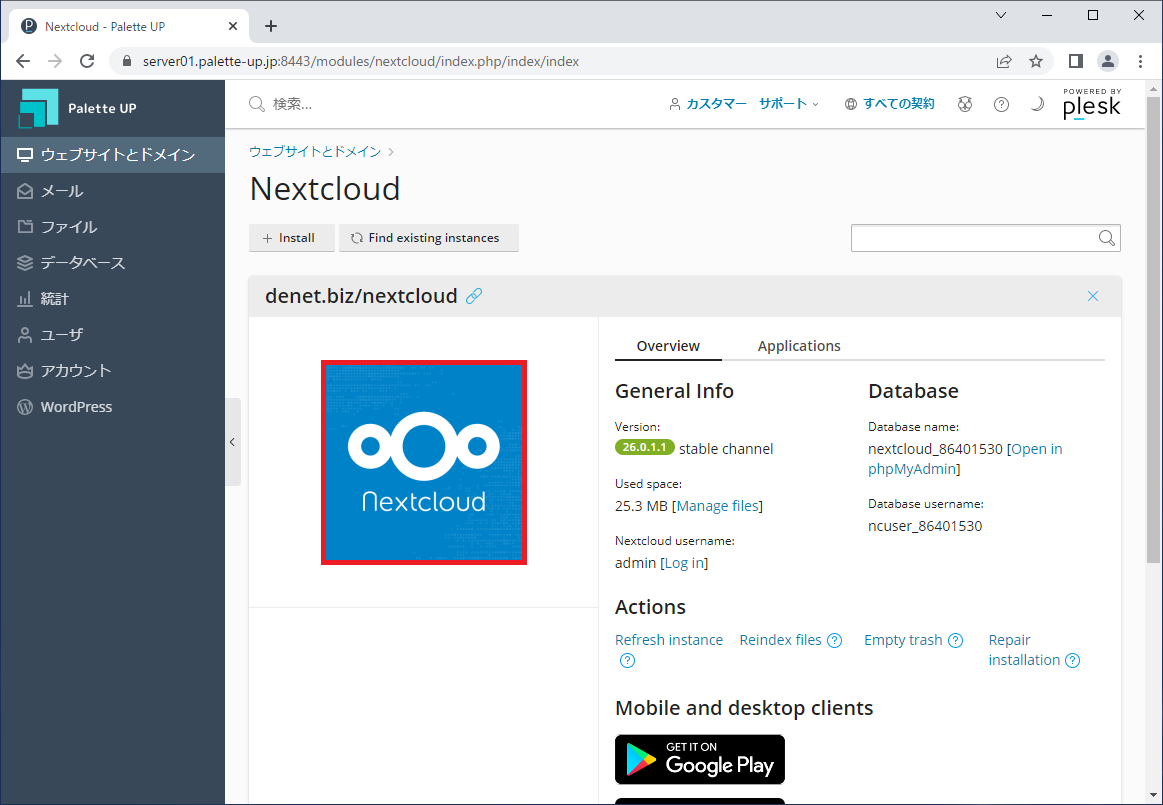
Task: Open the カスタマー サポート user dropdown
Action: (744, 104)
